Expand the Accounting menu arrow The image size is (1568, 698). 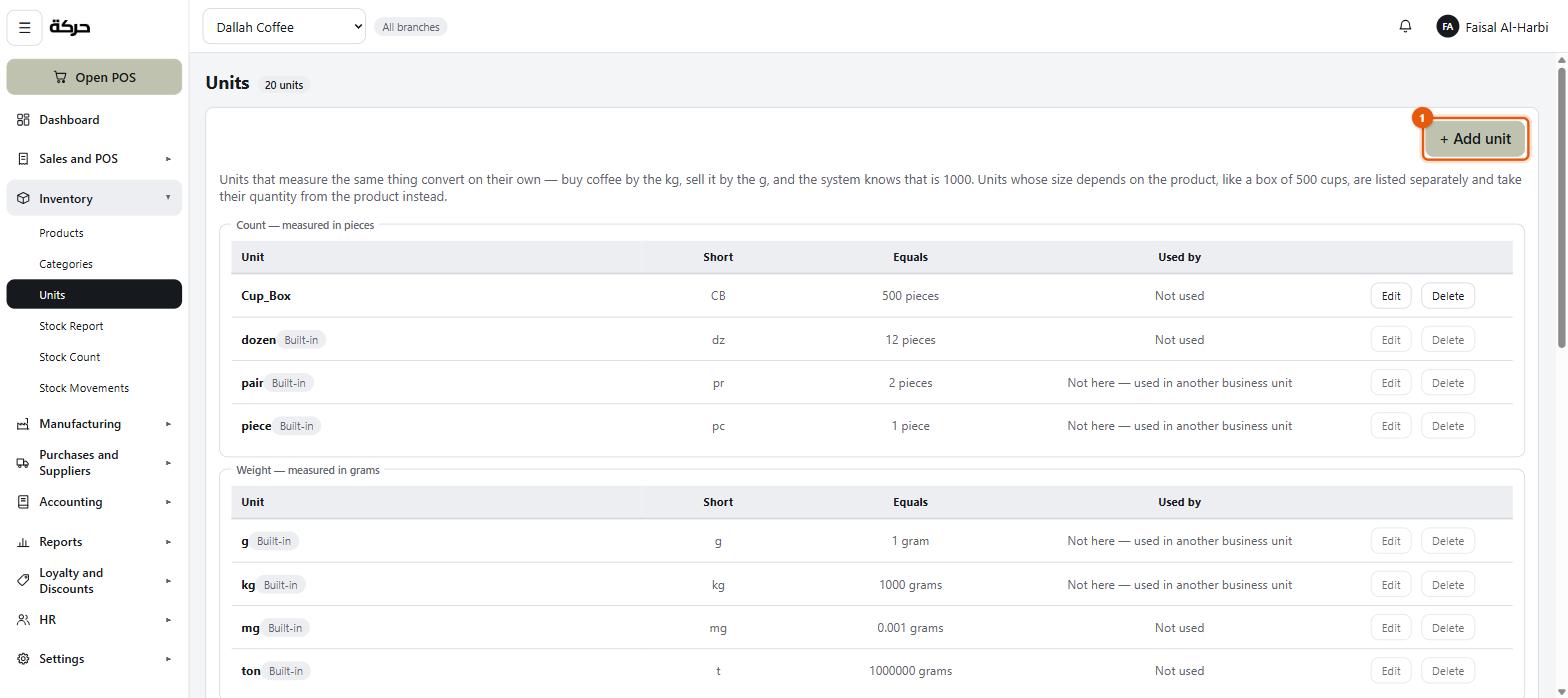pyautogui.click(x=168, y=502)
